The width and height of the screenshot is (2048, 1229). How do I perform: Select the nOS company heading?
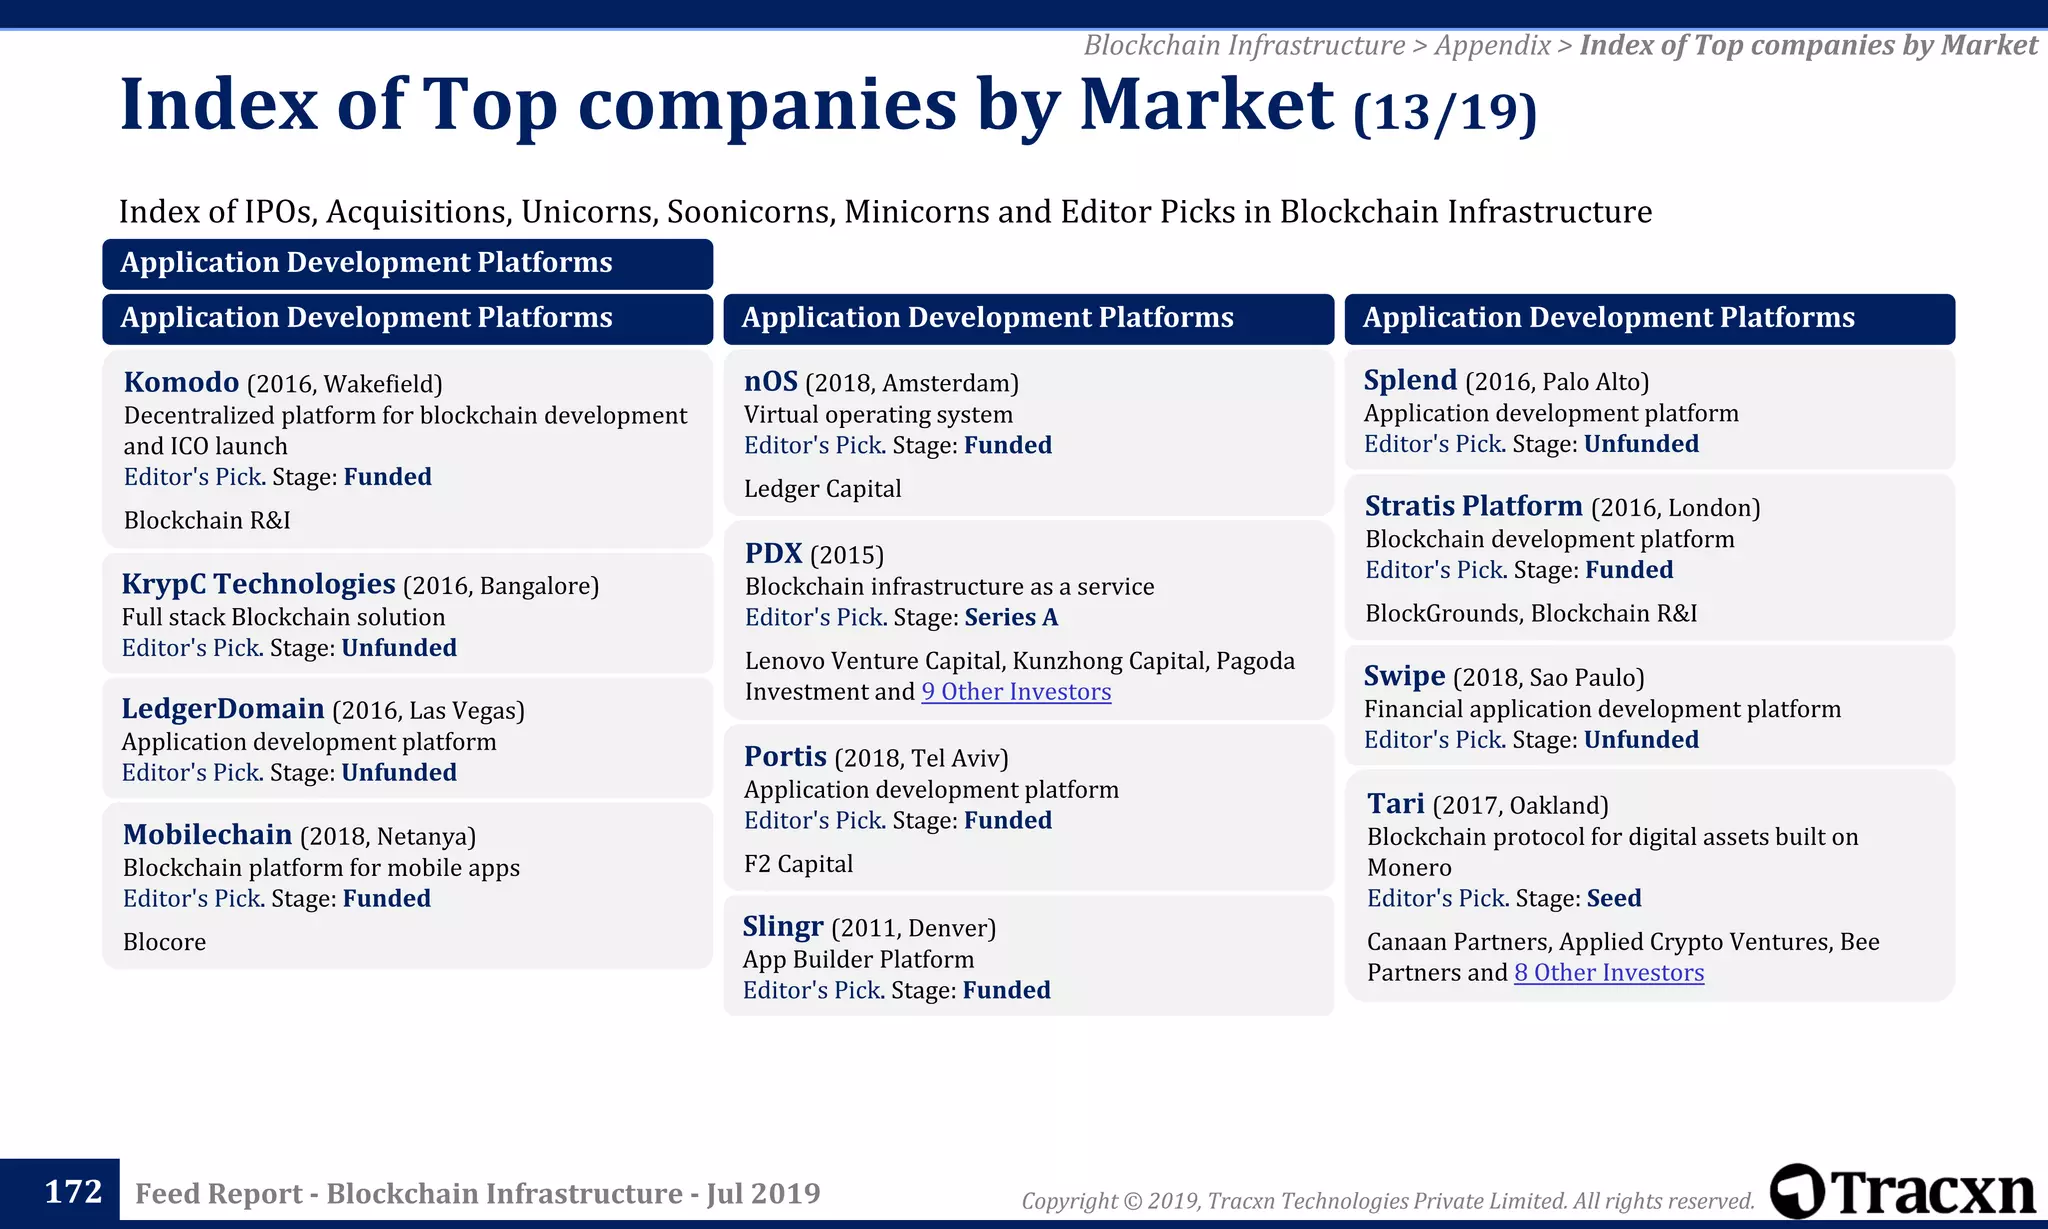771,382
